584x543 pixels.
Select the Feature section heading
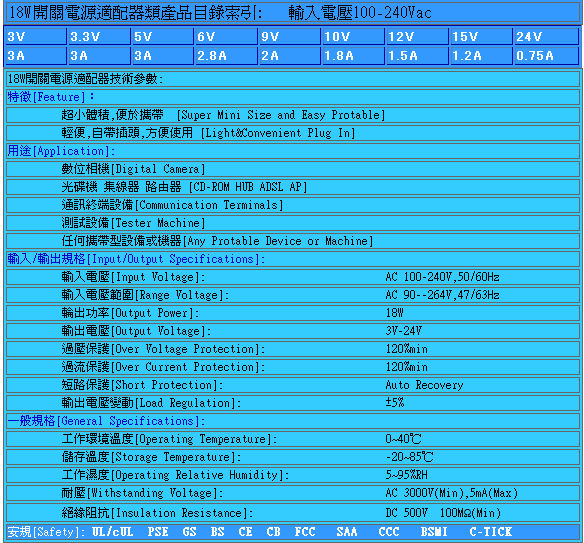(51, 97)
